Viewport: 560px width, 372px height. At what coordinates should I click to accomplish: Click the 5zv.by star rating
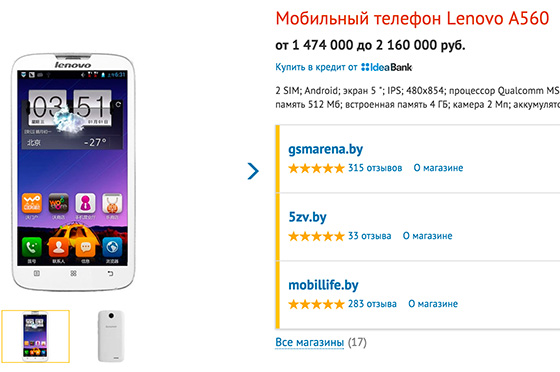[316, 236]
